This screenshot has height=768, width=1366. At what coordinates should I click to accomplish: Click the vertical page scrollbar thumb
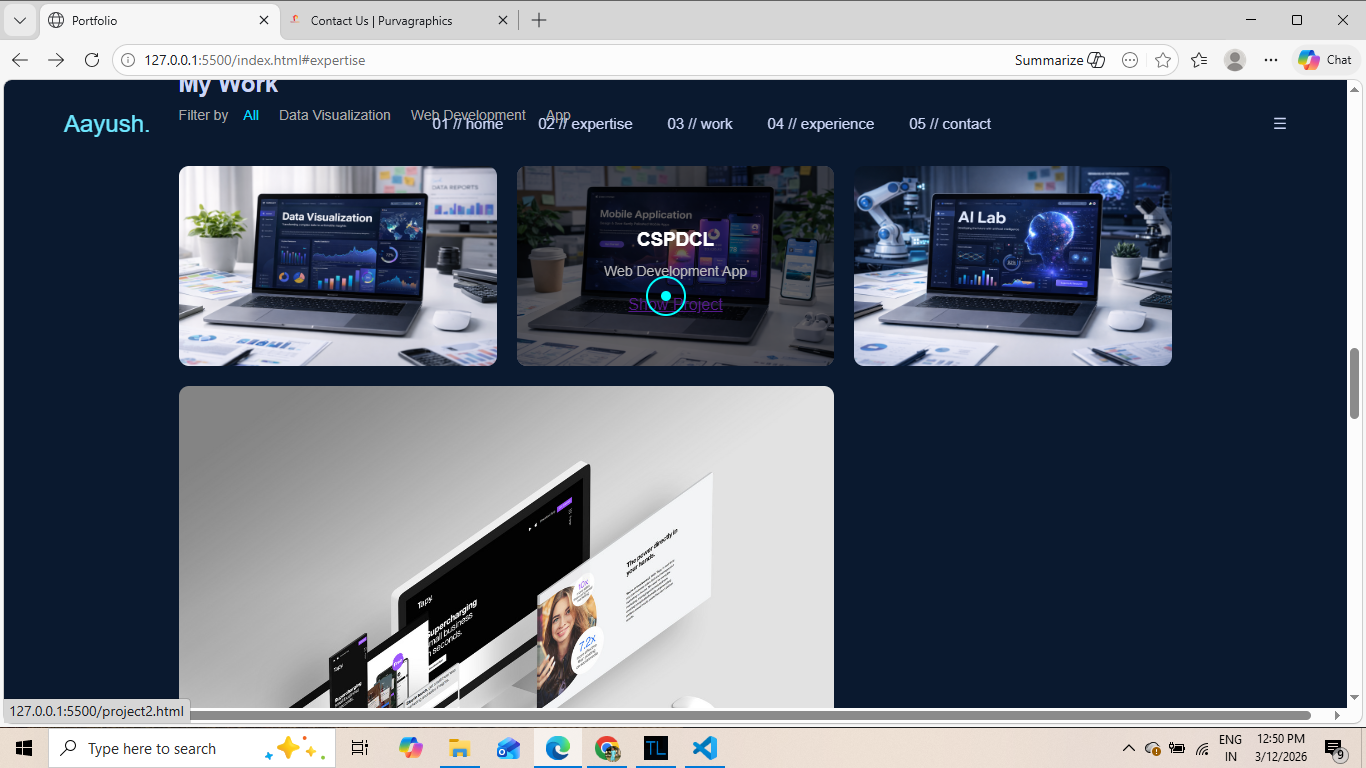coord(1355,383)
